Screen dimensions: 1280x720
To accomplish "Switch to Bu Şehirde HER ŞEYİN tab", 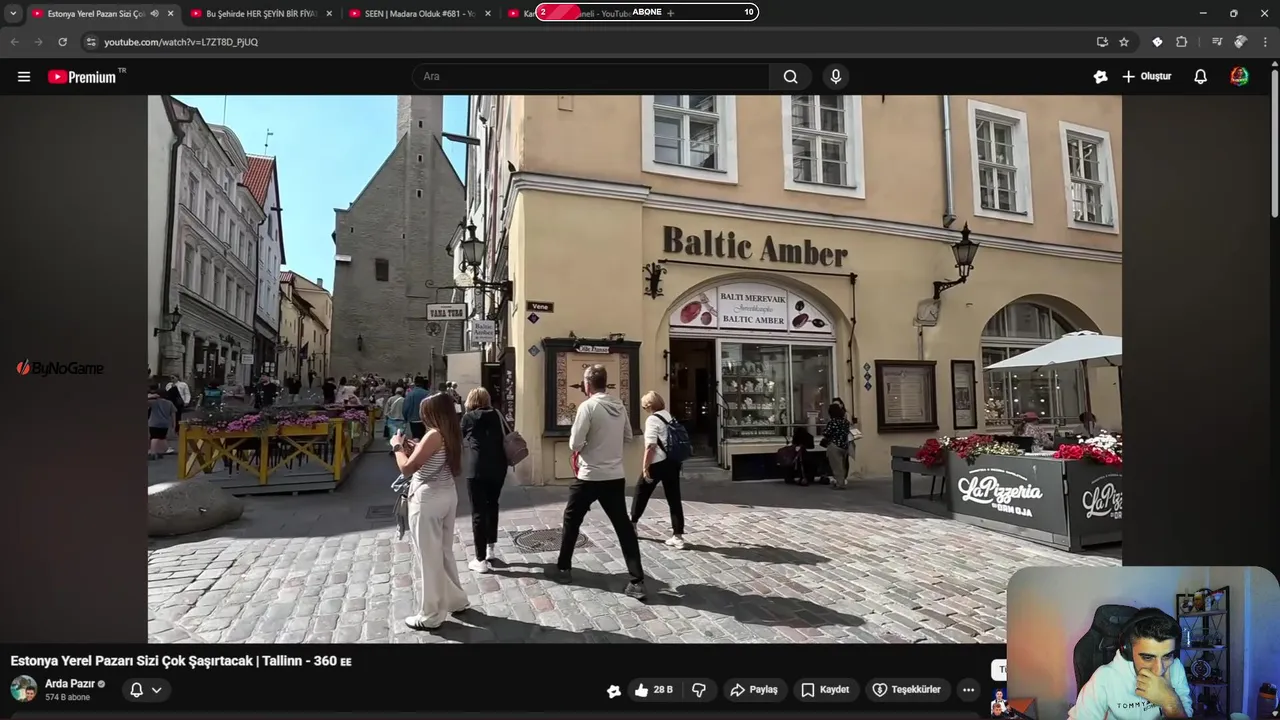I will click(260, 14).
